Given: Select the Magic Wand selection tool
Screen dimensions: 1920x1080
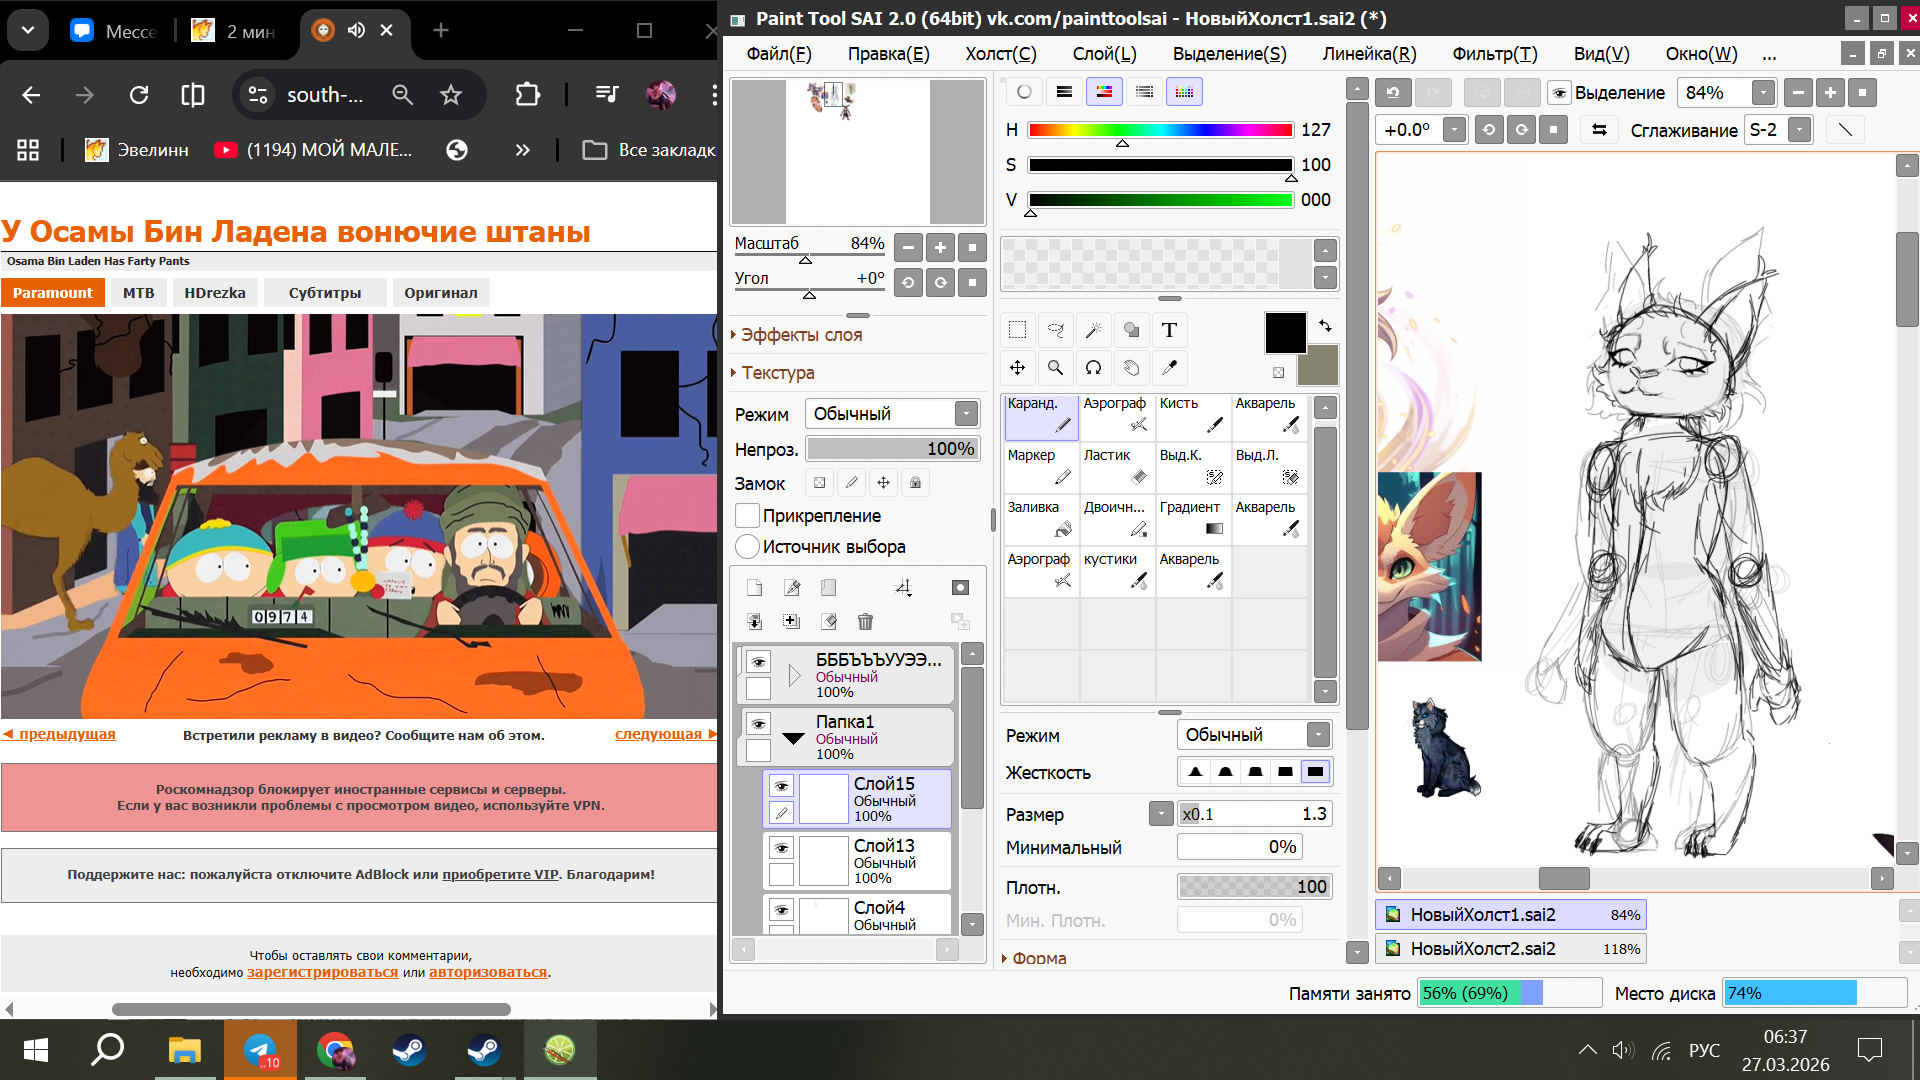Looking at the screenshot, I should click(1093, 331).
